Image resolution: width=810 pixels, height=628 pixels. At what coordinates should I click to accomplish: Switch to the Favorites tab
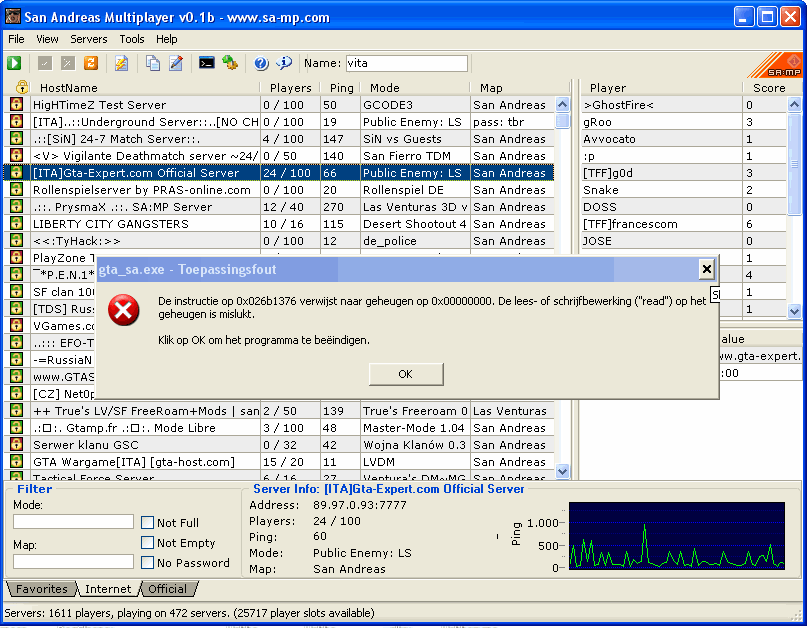coord(41,589)
